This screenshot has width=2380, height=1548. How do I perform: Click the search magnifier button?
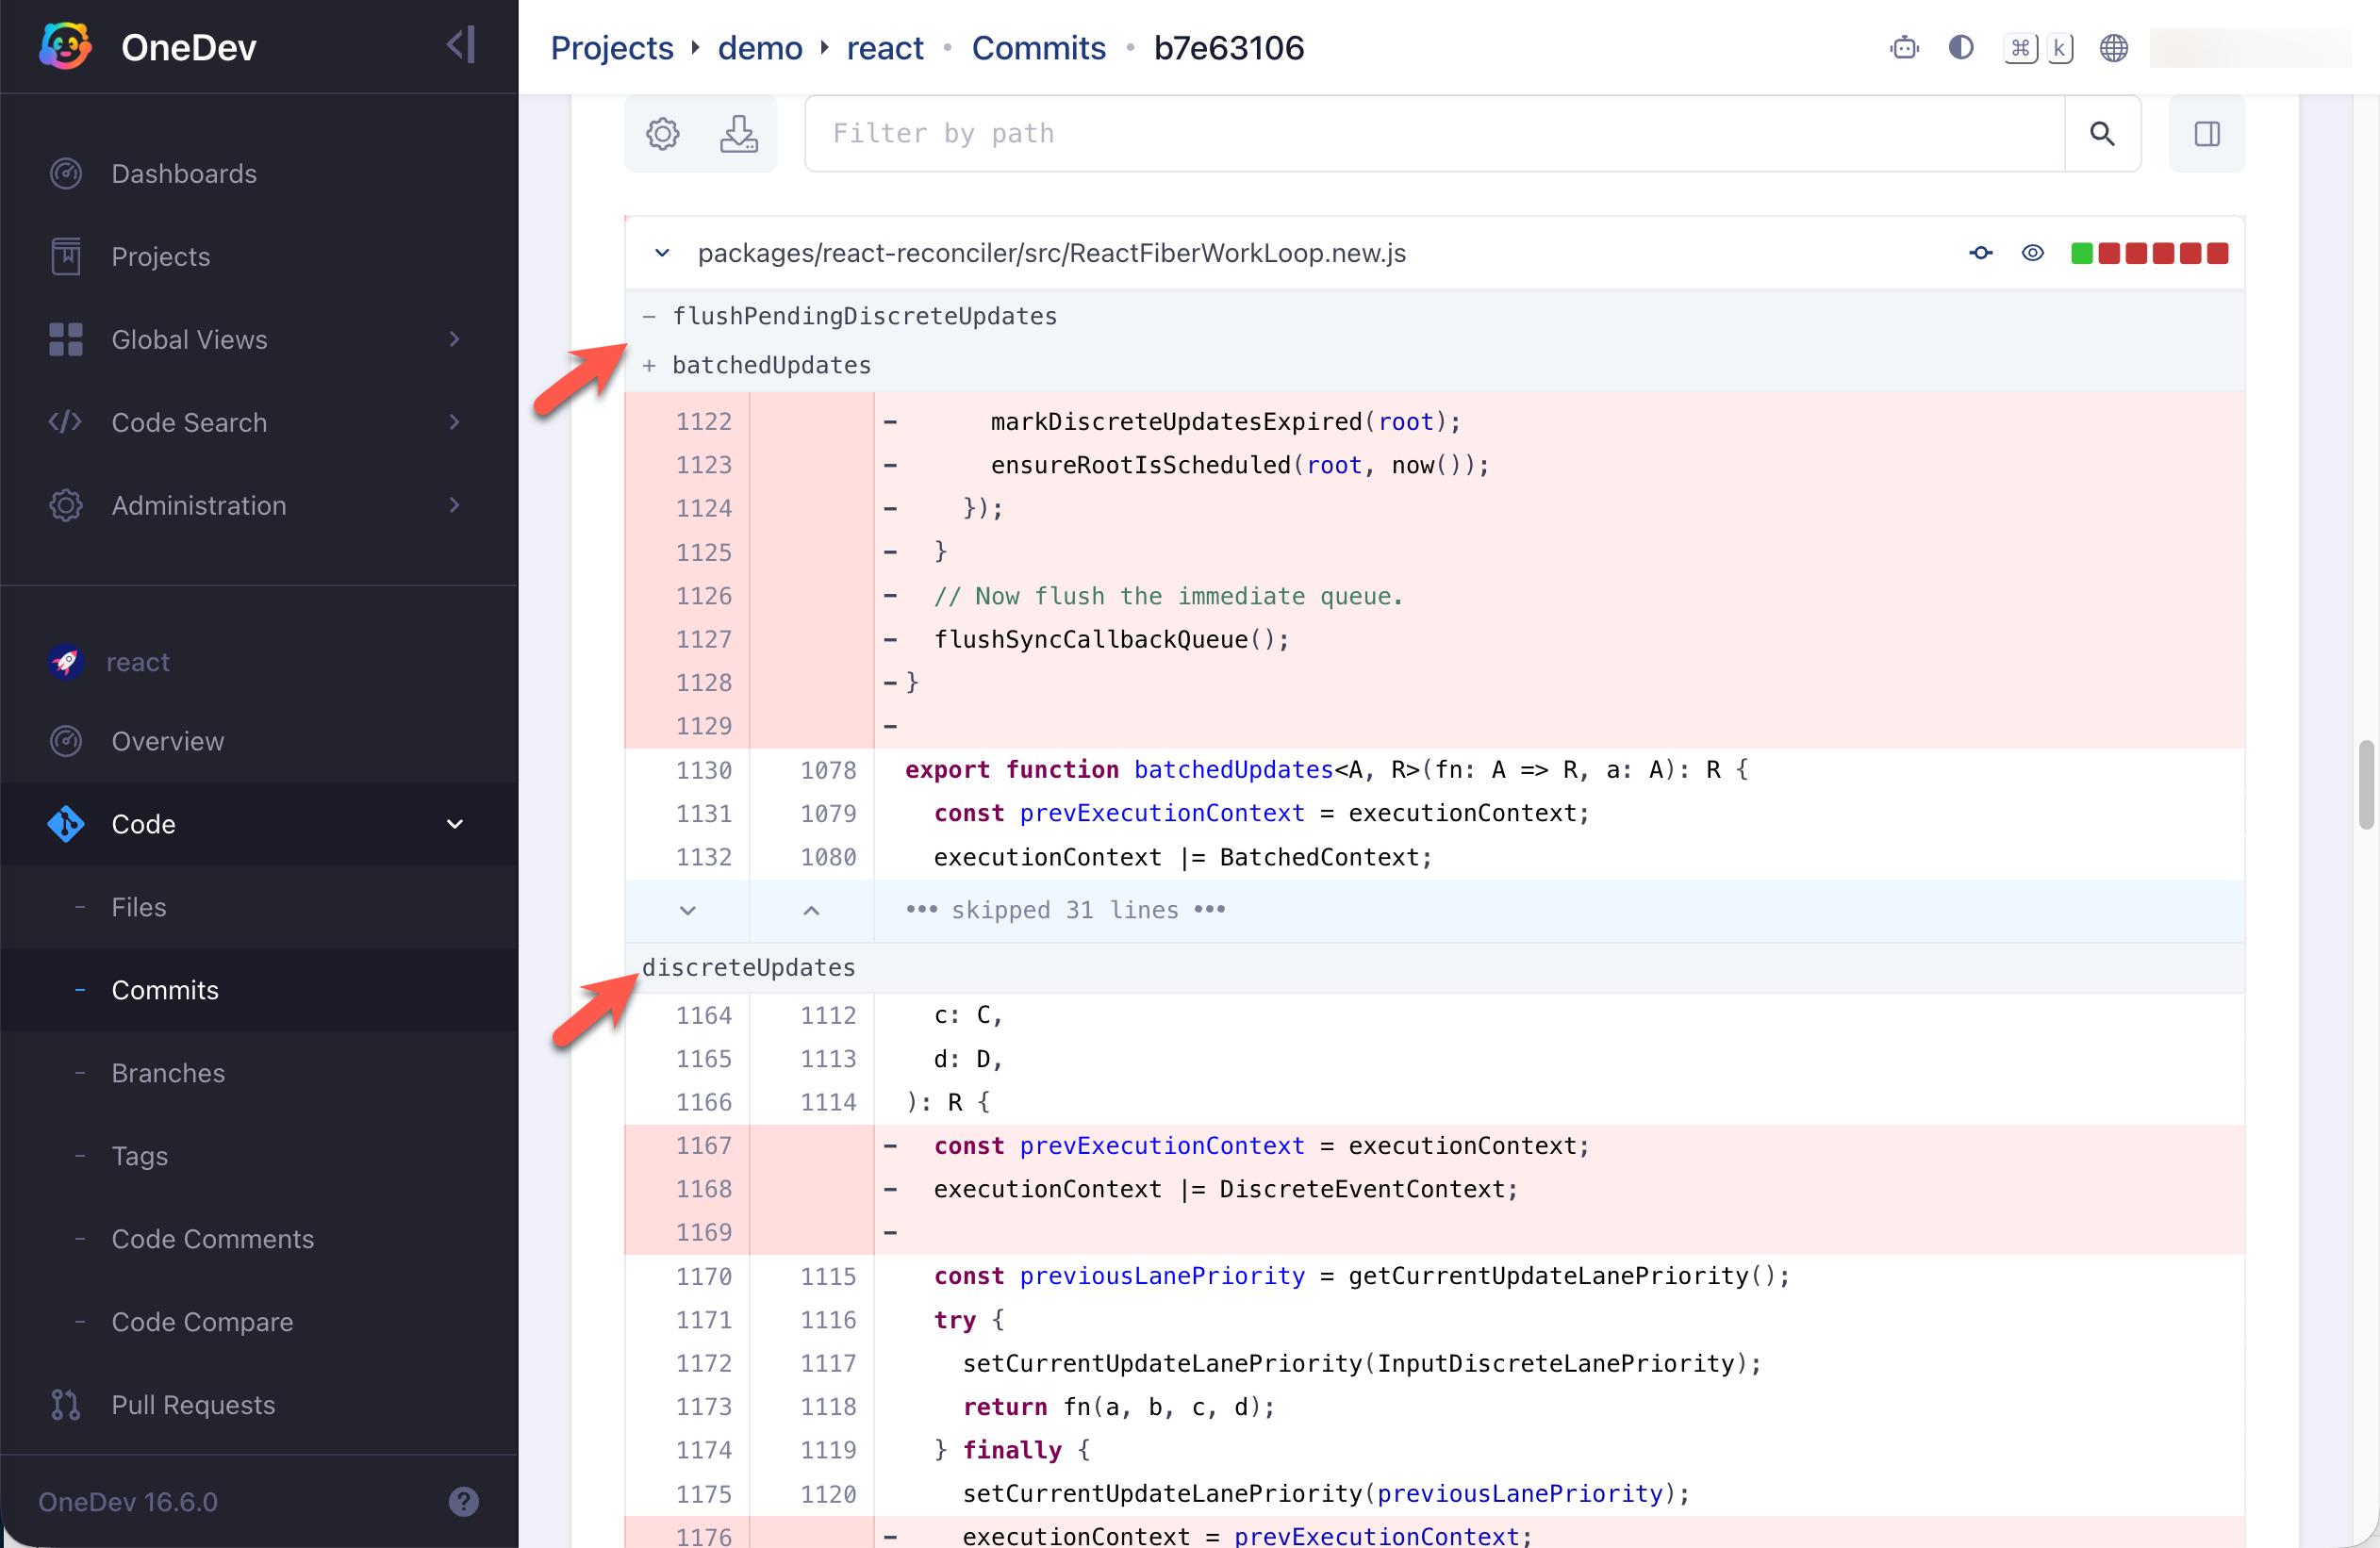(x=2102, y=133)
